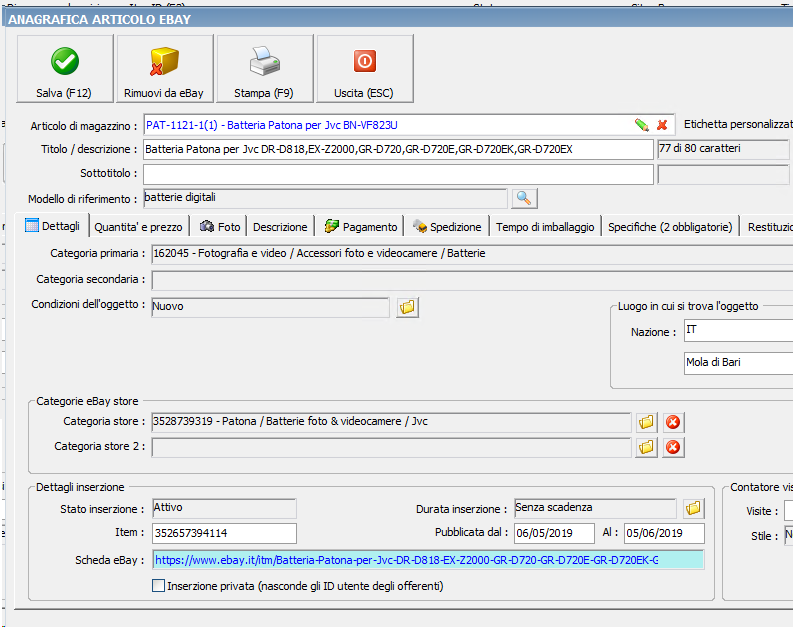The image size is (793, 643).
Task: Click the Durata inserzione Senza scadenza field
Action: (595, 508)
